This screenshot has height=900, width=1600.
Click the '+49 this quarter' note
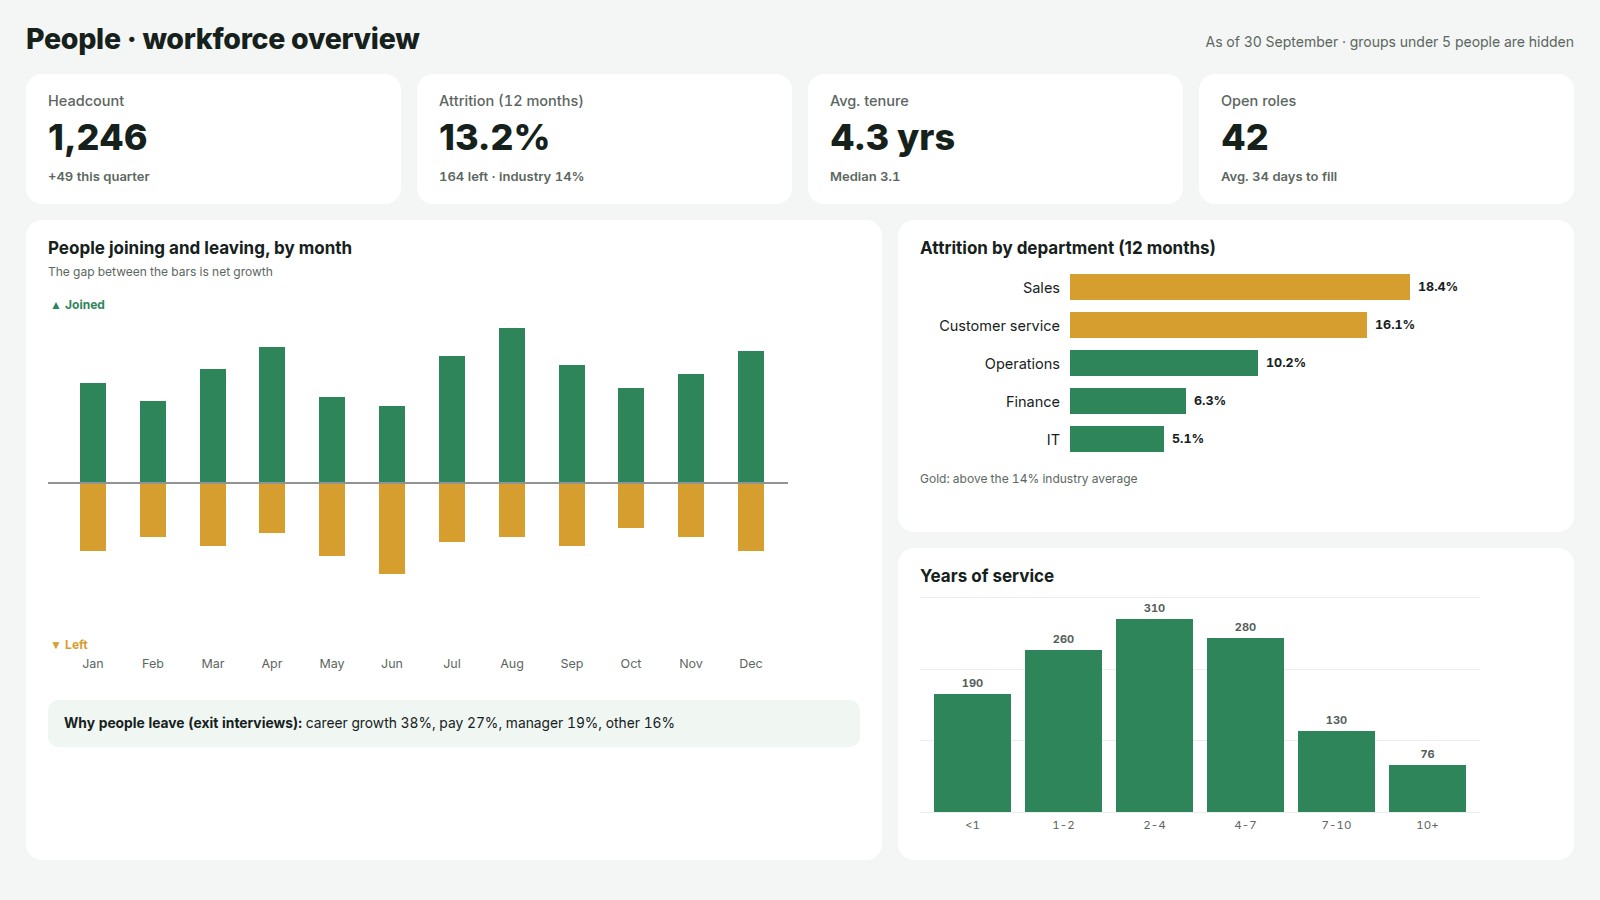click(x=99, y=177)
